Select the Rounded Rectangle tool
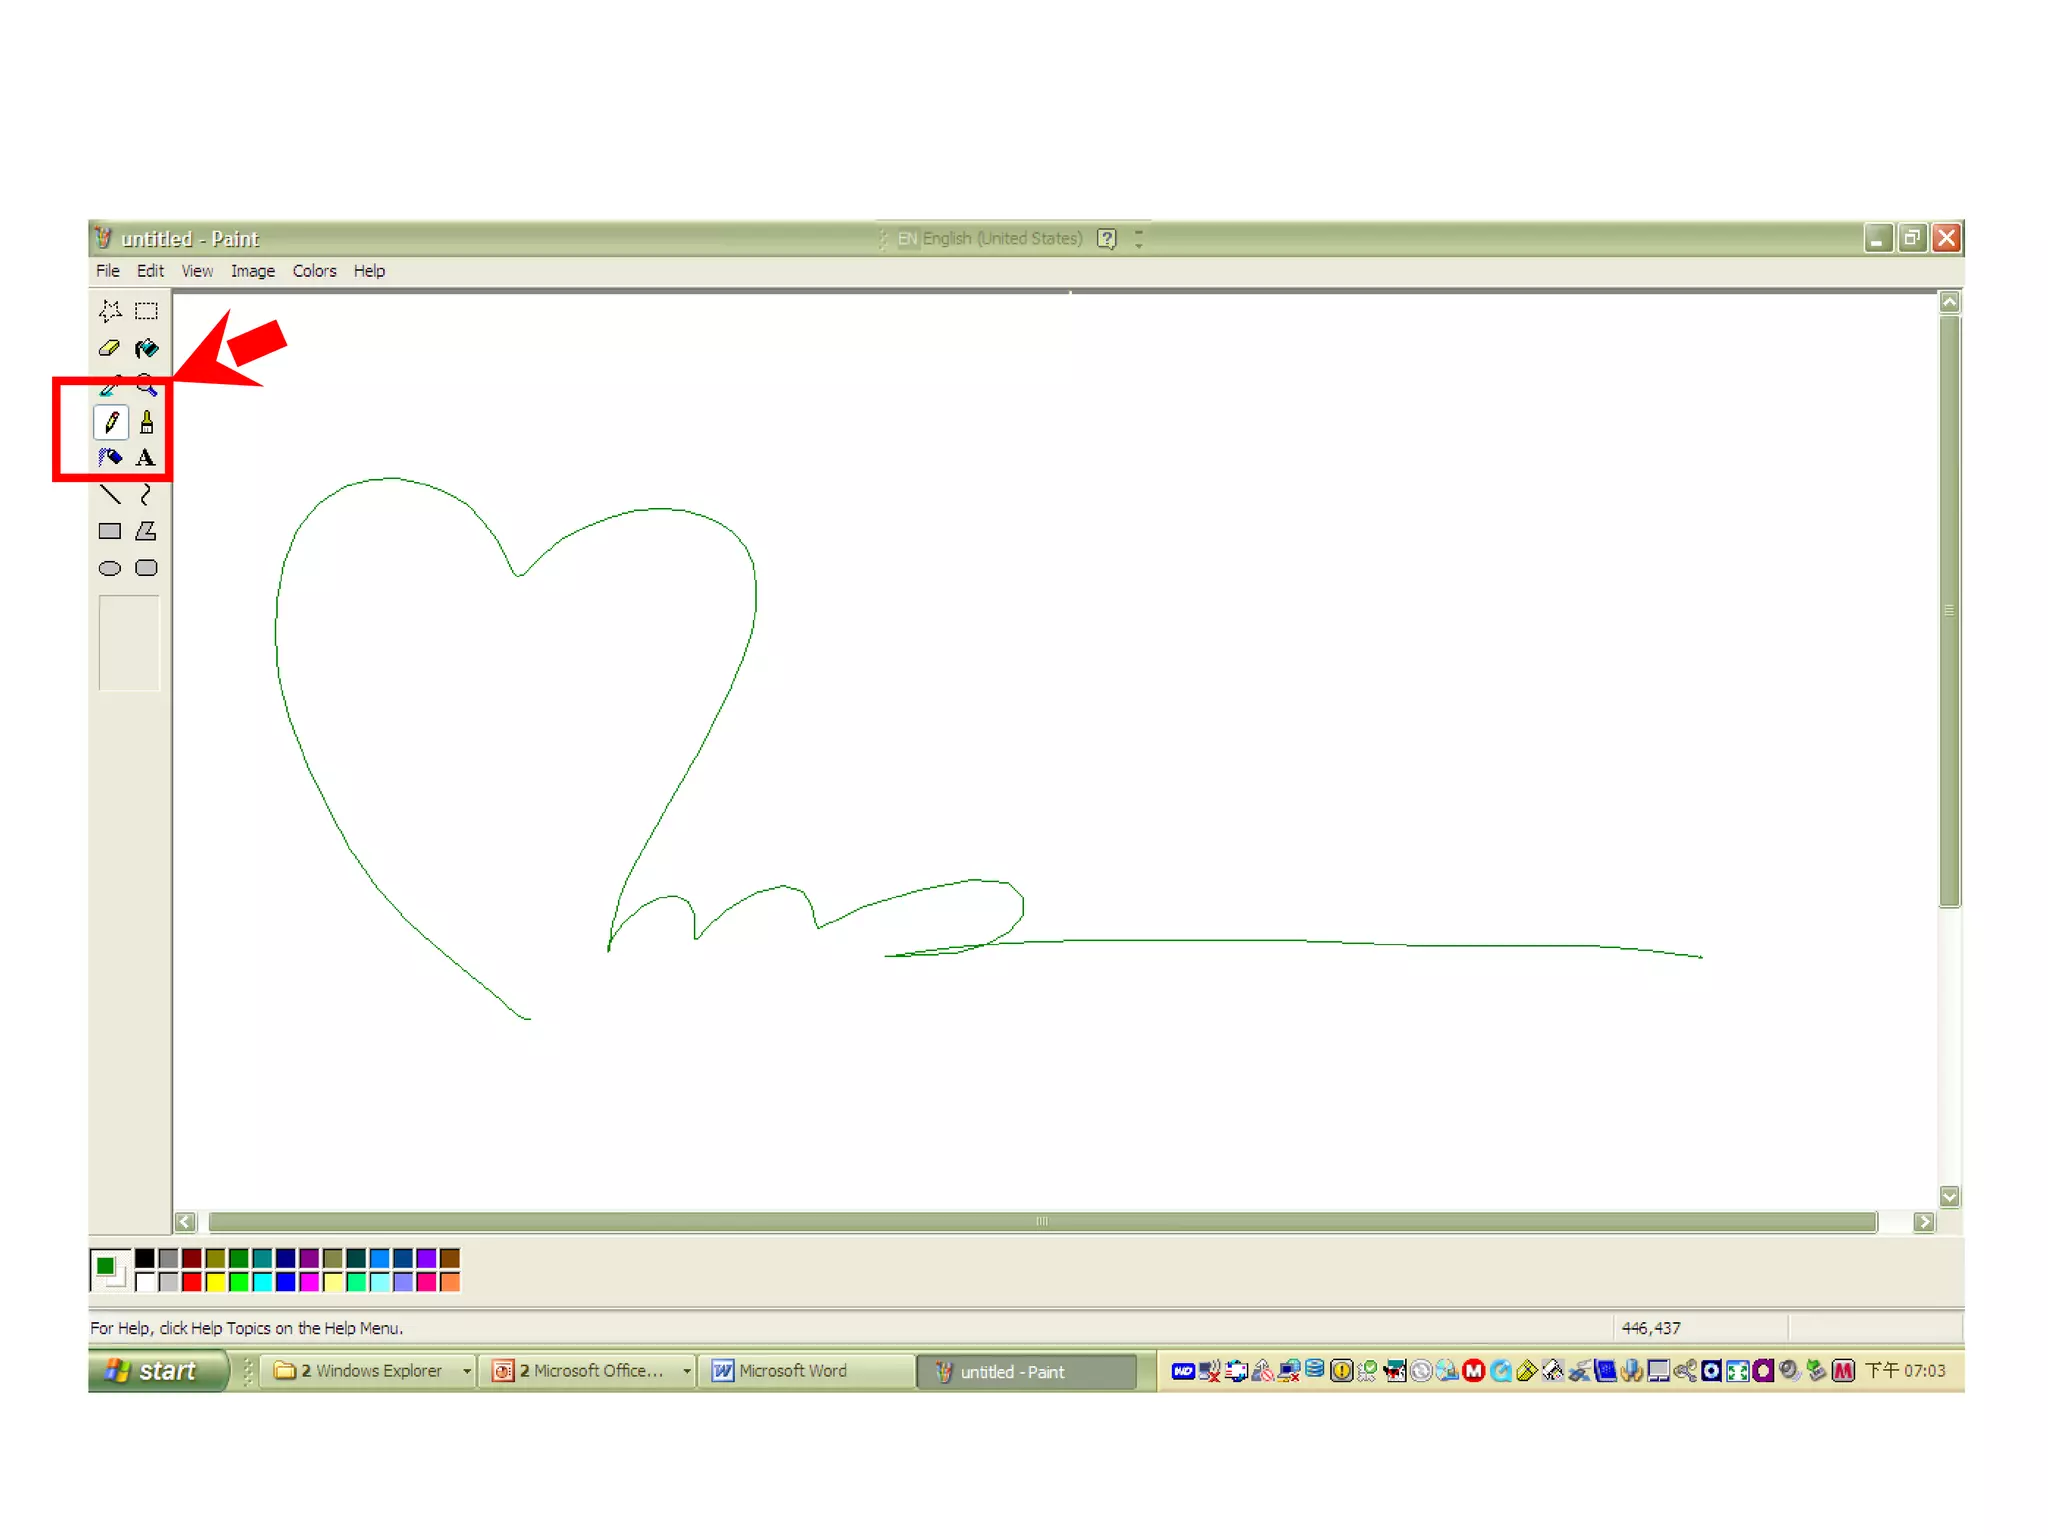 coord(146,568)
